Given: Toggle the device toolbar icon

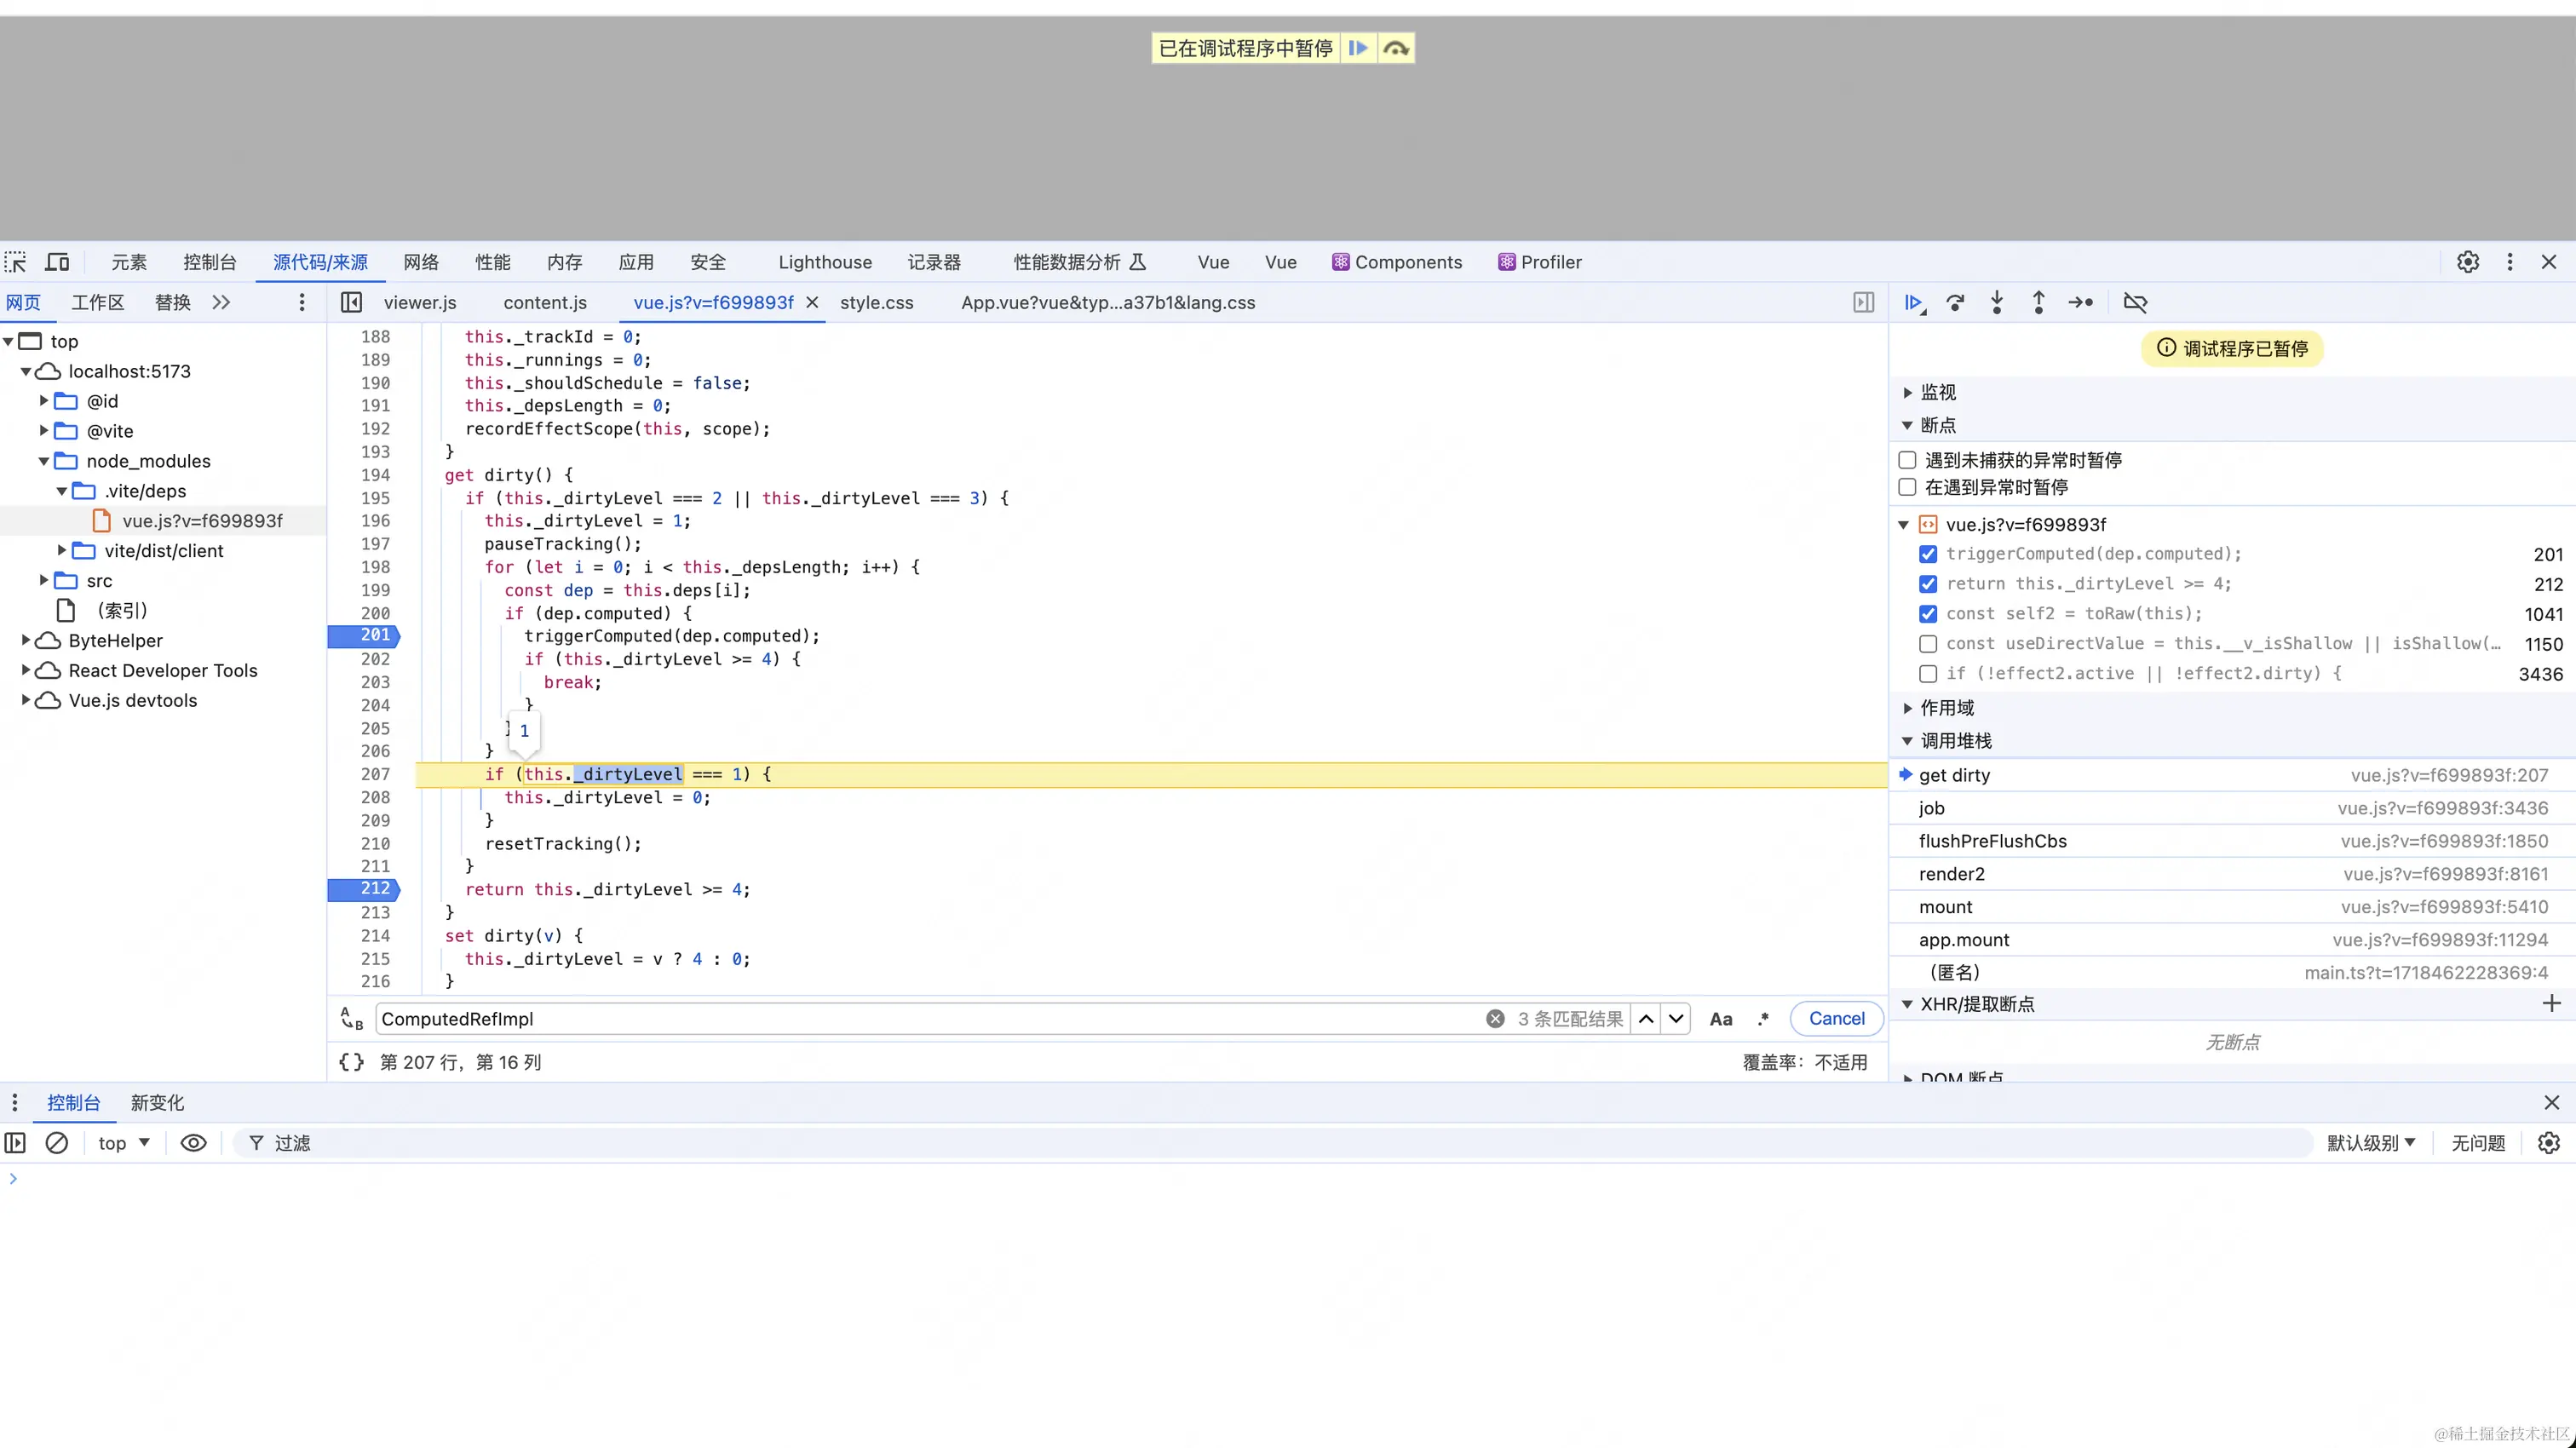Looking at the screenshot, I should pyautogui.click(x=58, y=262).
